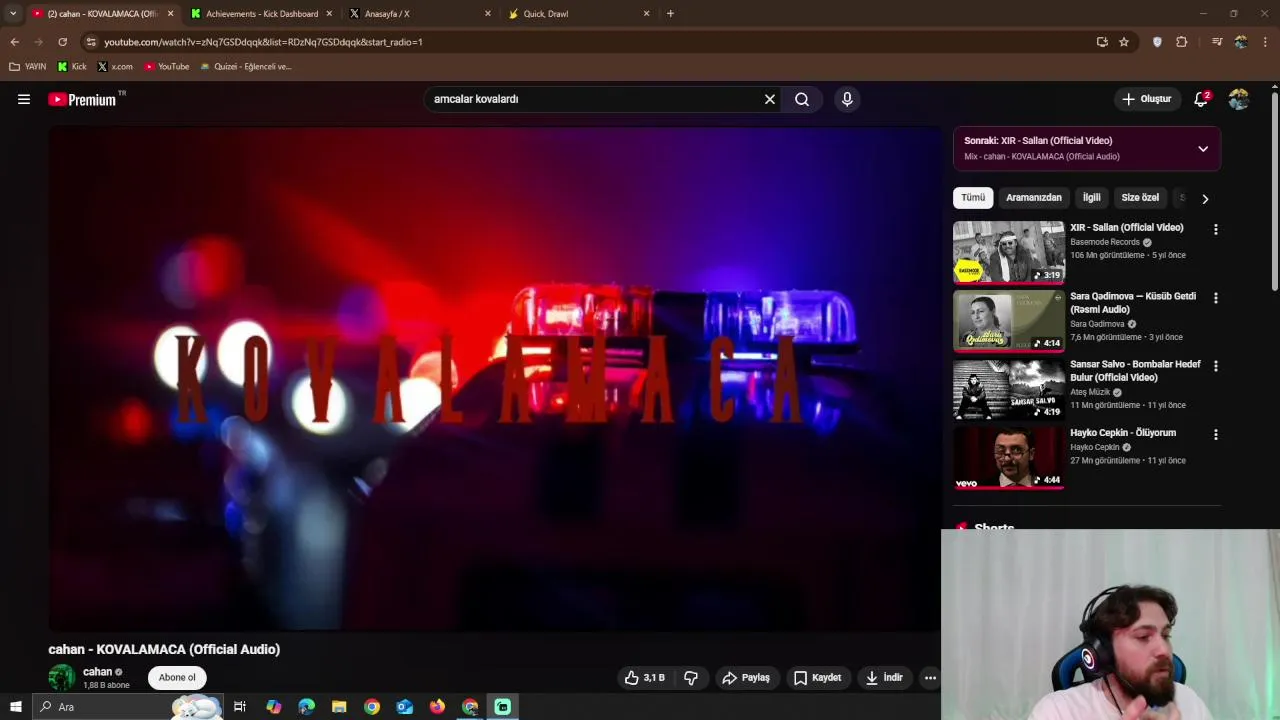
Task: Open Basemode Records channel name
Action: pyautogui.click(x=1105, y=242)
